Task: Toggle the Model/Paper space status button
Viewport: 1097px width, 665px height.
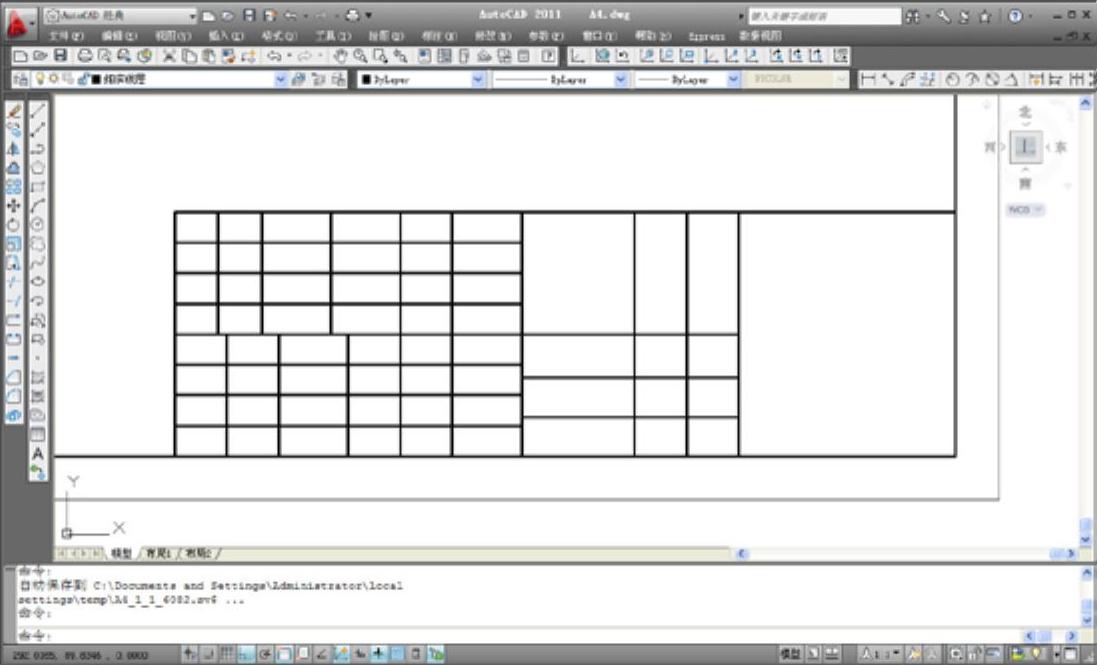Action: (790, 654)
